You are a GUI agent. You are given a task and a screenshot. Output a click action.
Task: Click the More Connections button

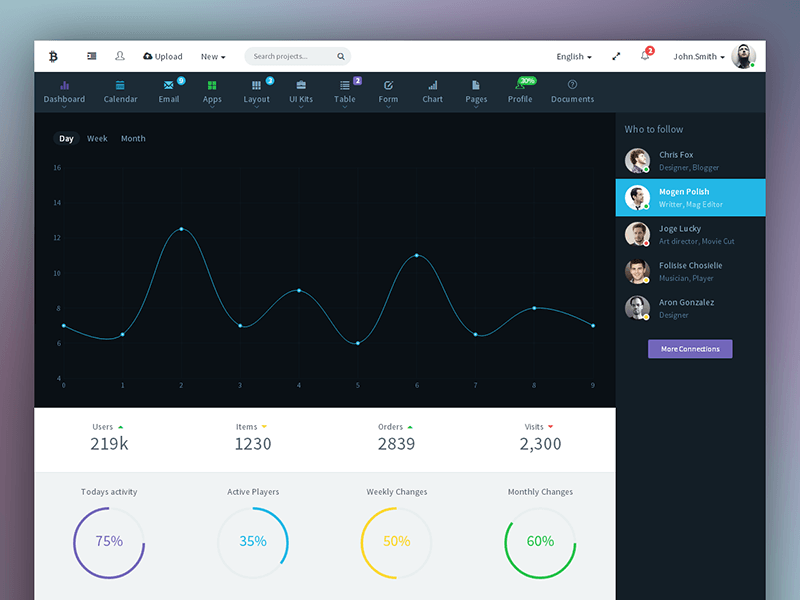[690, 349]
